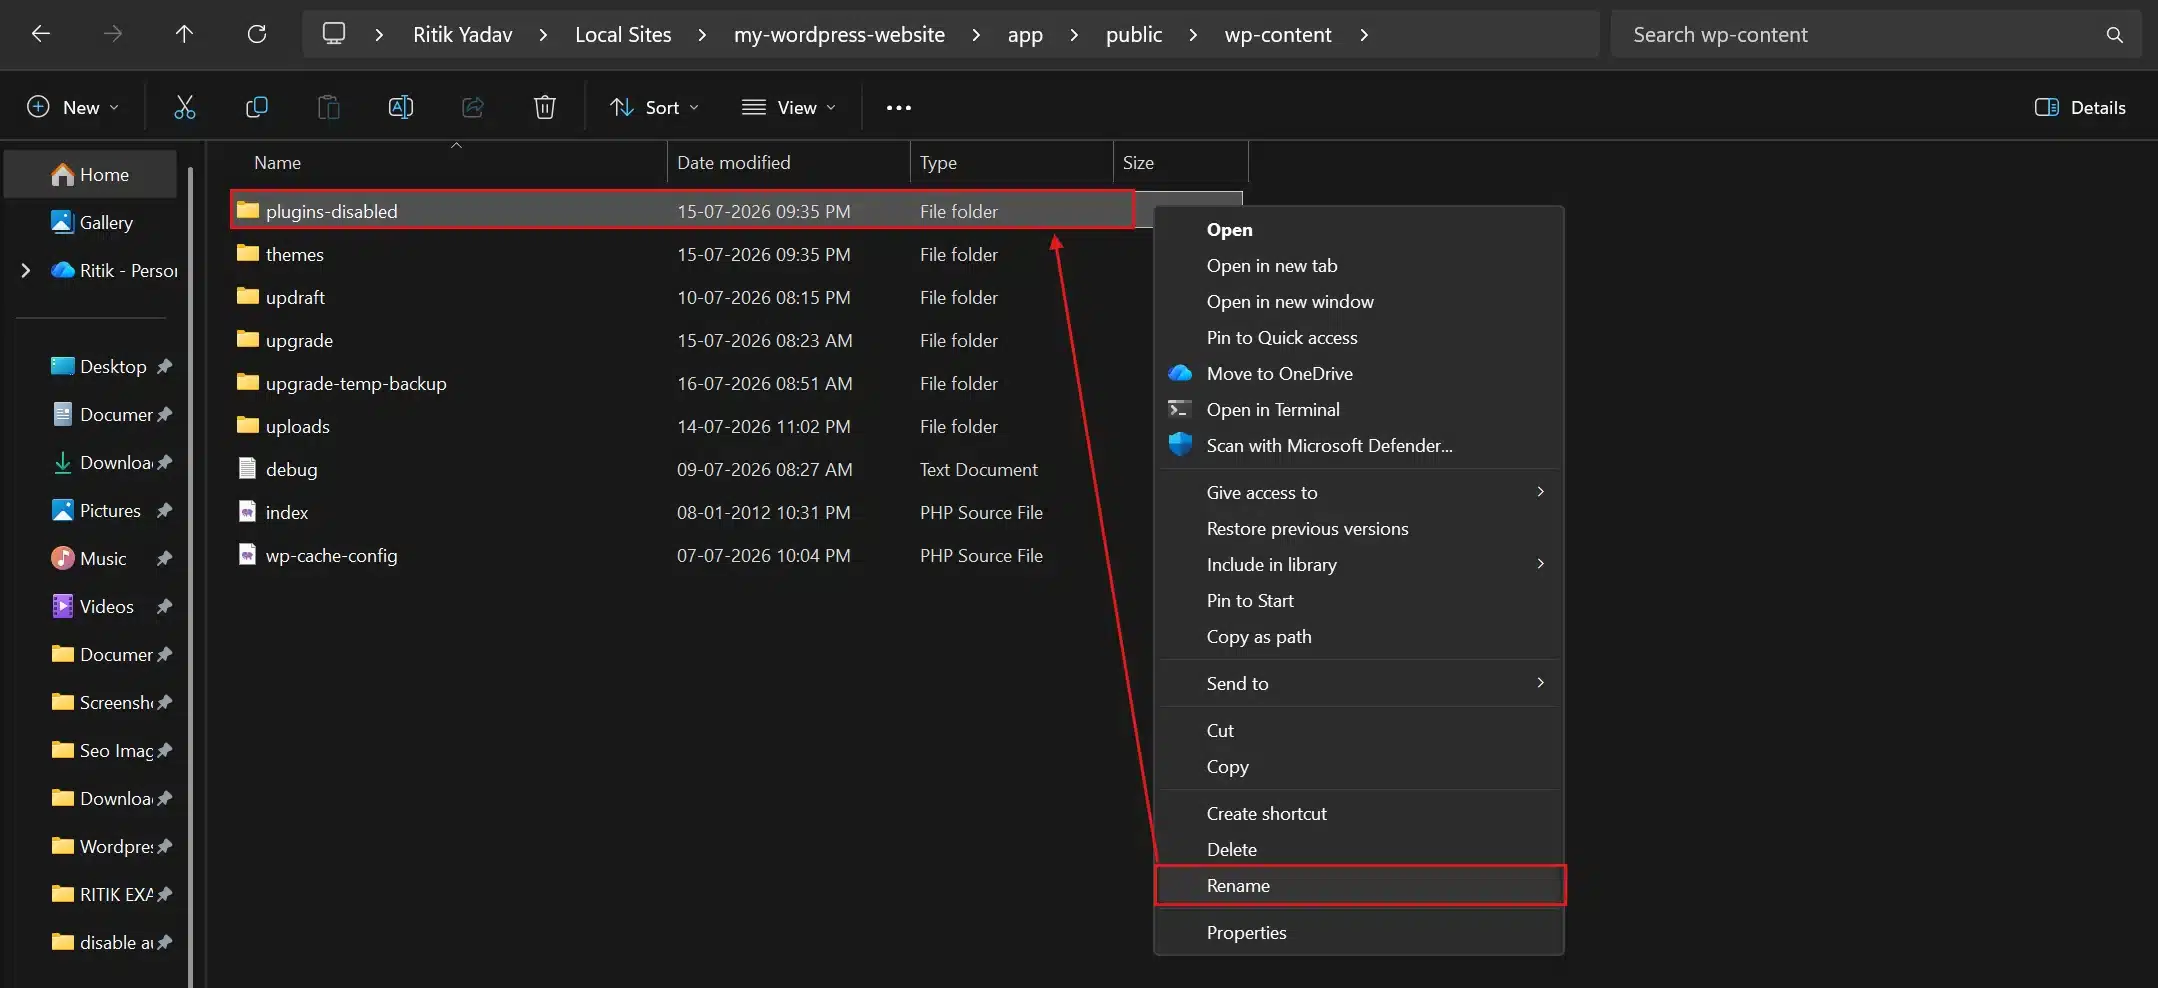This screenshot has height=988, width=2158.
Task: Sort by the Size column header
Action: (1180, 162)
